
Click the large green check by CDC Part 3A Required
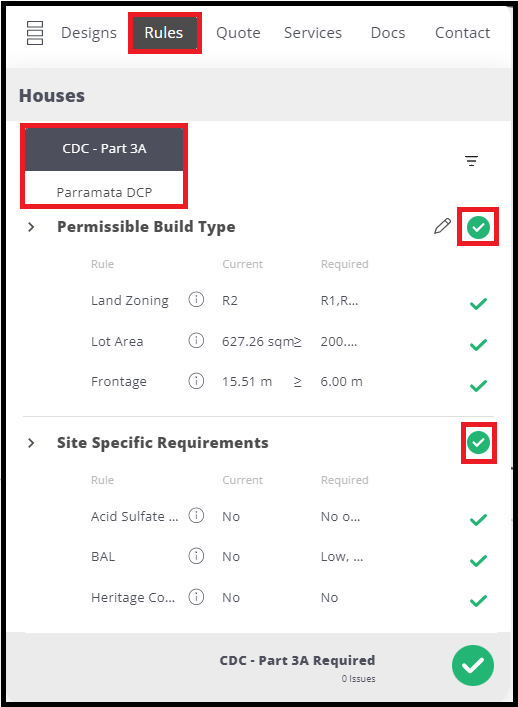pos(473,666)
